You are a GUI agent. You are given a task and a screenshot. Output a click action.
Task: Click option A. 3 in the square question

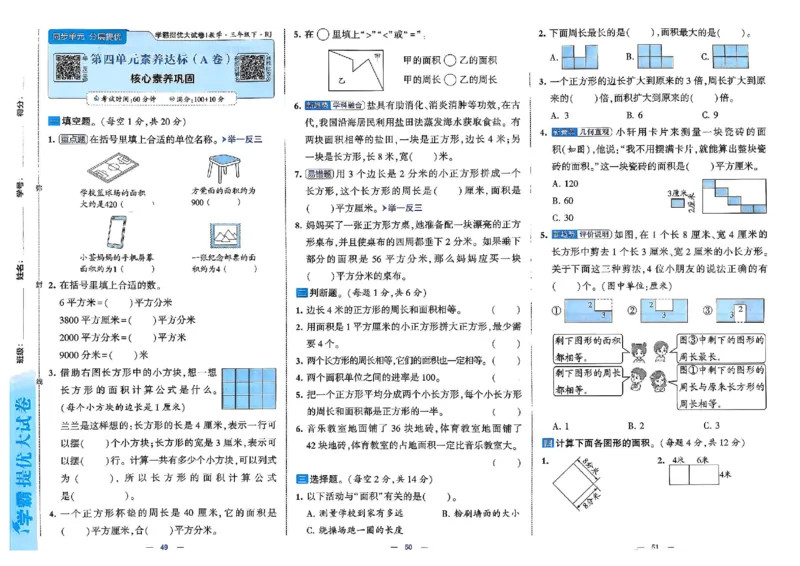560,115
